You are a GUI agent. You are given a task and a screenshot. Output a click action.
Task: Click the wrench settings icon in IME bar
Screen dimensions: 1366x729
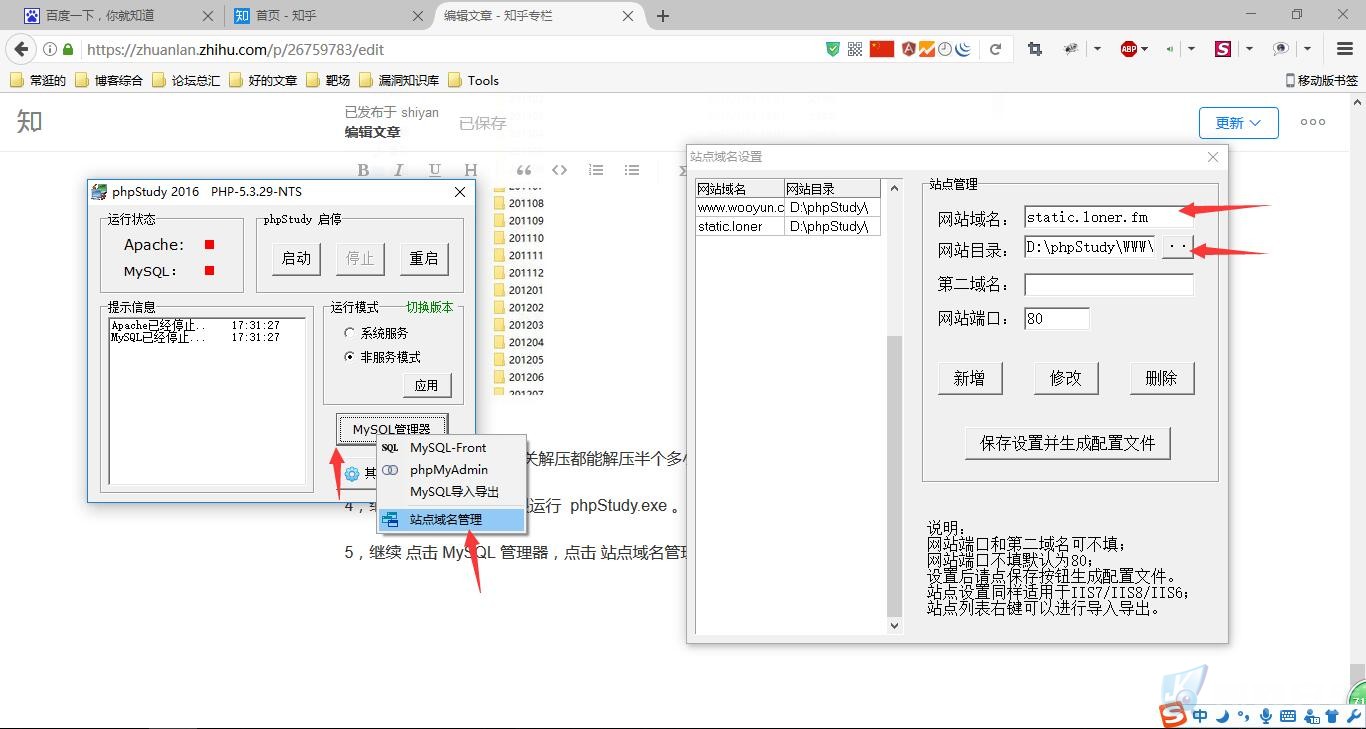pos(1354,716)
